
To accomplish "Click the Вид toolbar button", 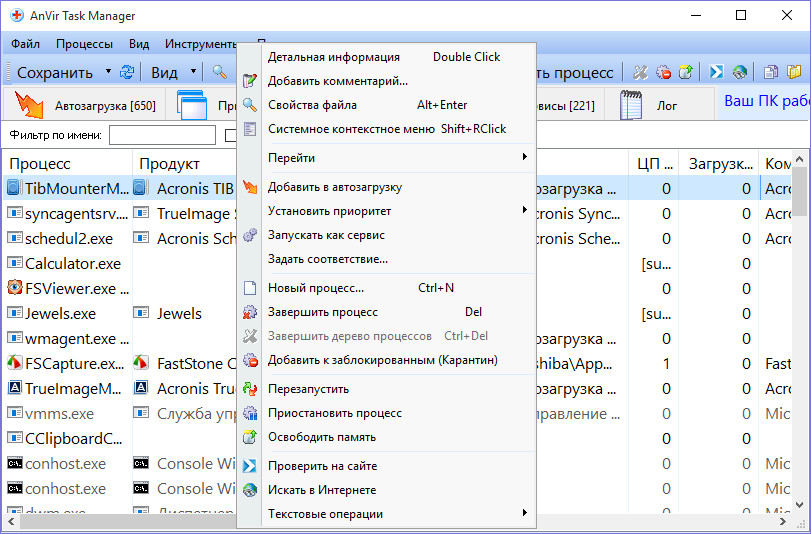I will pos(164,72).
